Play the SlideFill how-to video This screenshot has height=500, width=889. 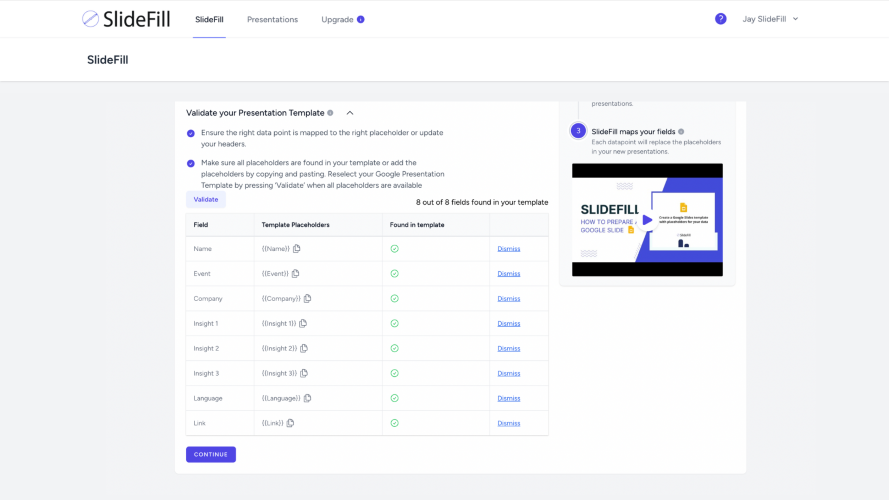pos(647,220)
